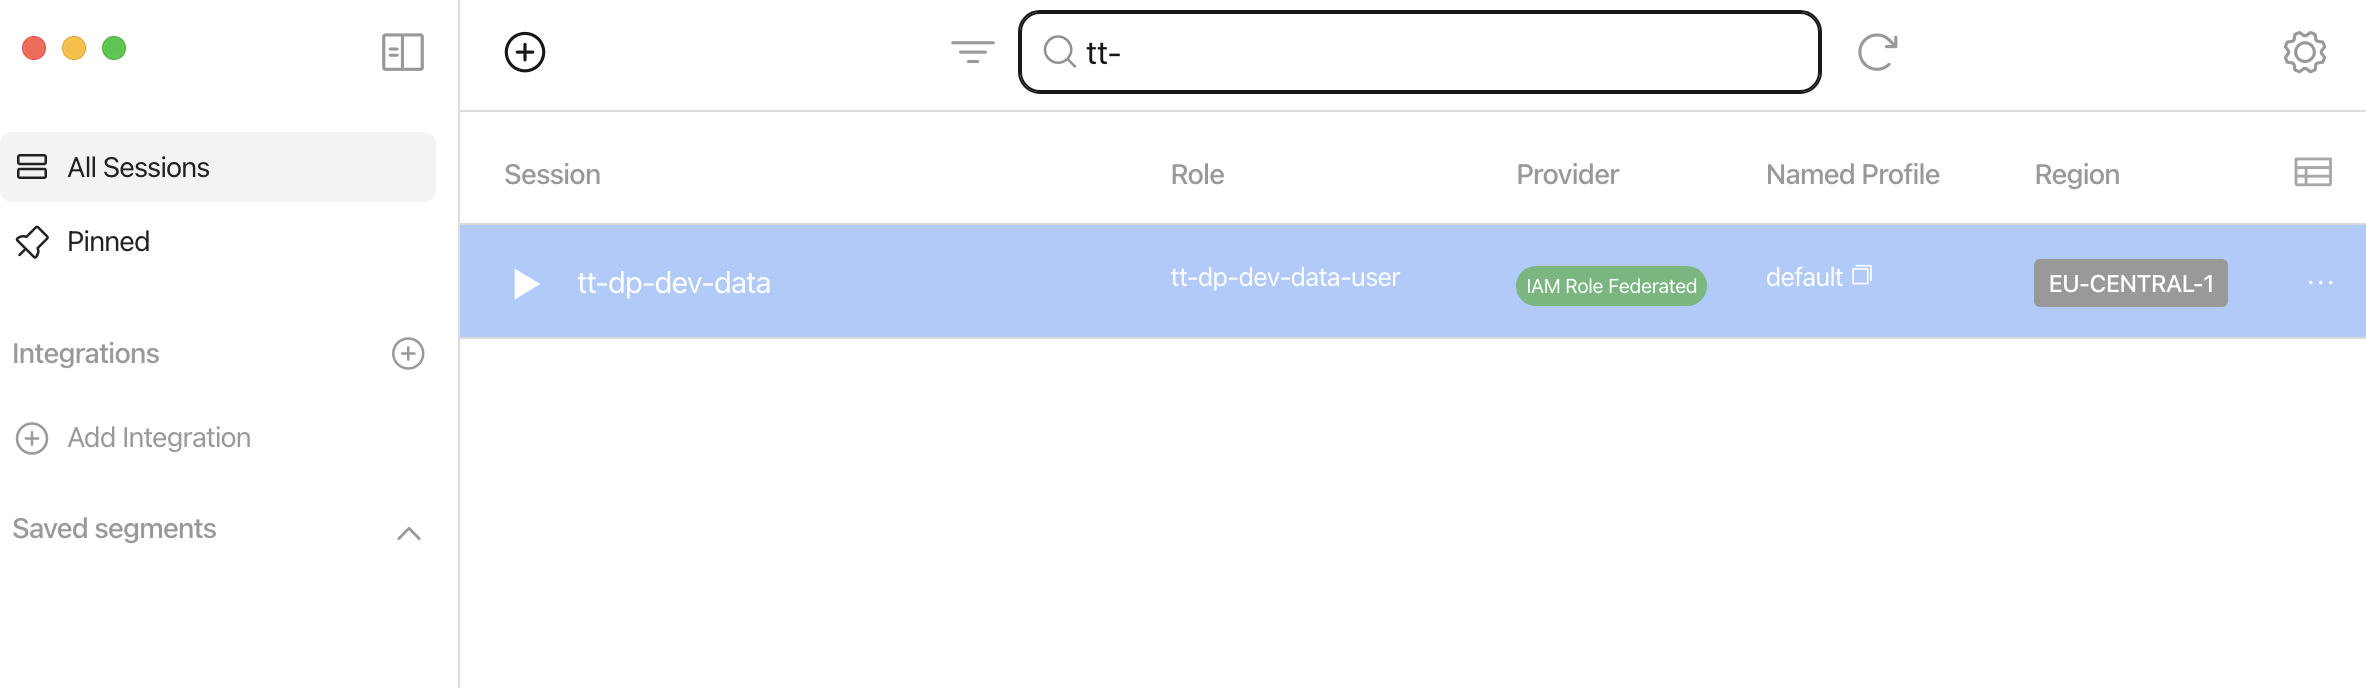The image size is (2366, 688).
Task: Click the Region column header
Action: 2076,175
